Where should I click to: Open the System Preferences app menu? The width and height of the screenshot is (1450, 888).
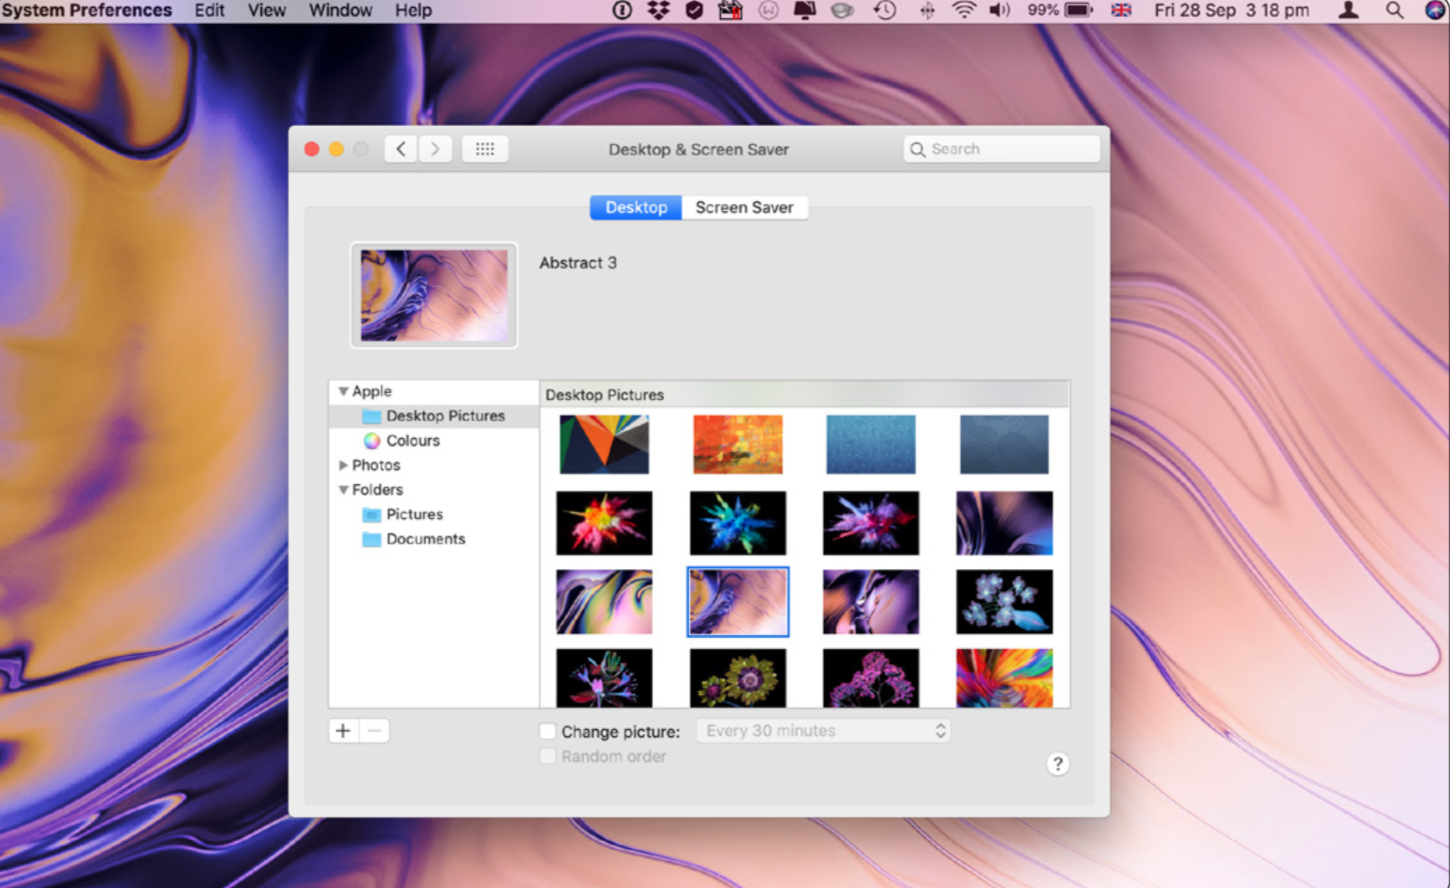tap(86, 10)
